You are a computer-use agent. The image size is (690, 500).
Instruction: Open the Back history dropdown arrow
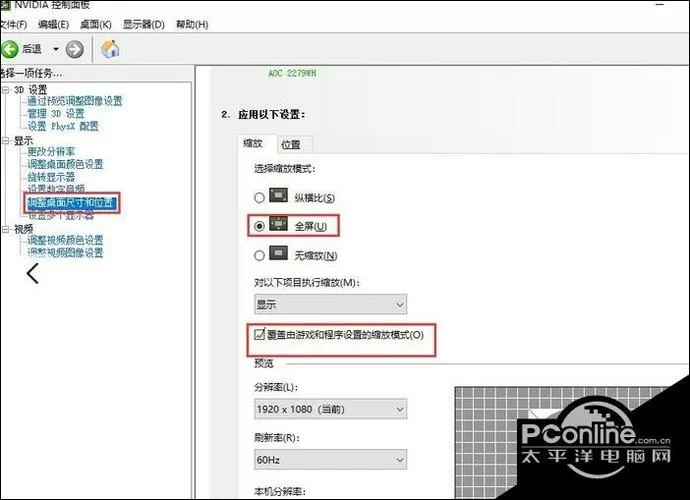tap(56, 49)
